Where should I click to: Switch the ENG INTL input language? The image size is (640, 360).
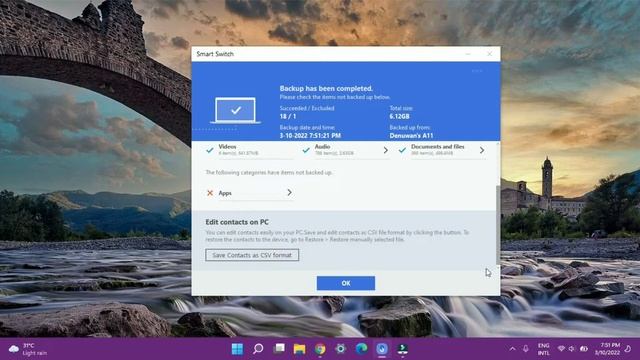click(x=543, y=349)
